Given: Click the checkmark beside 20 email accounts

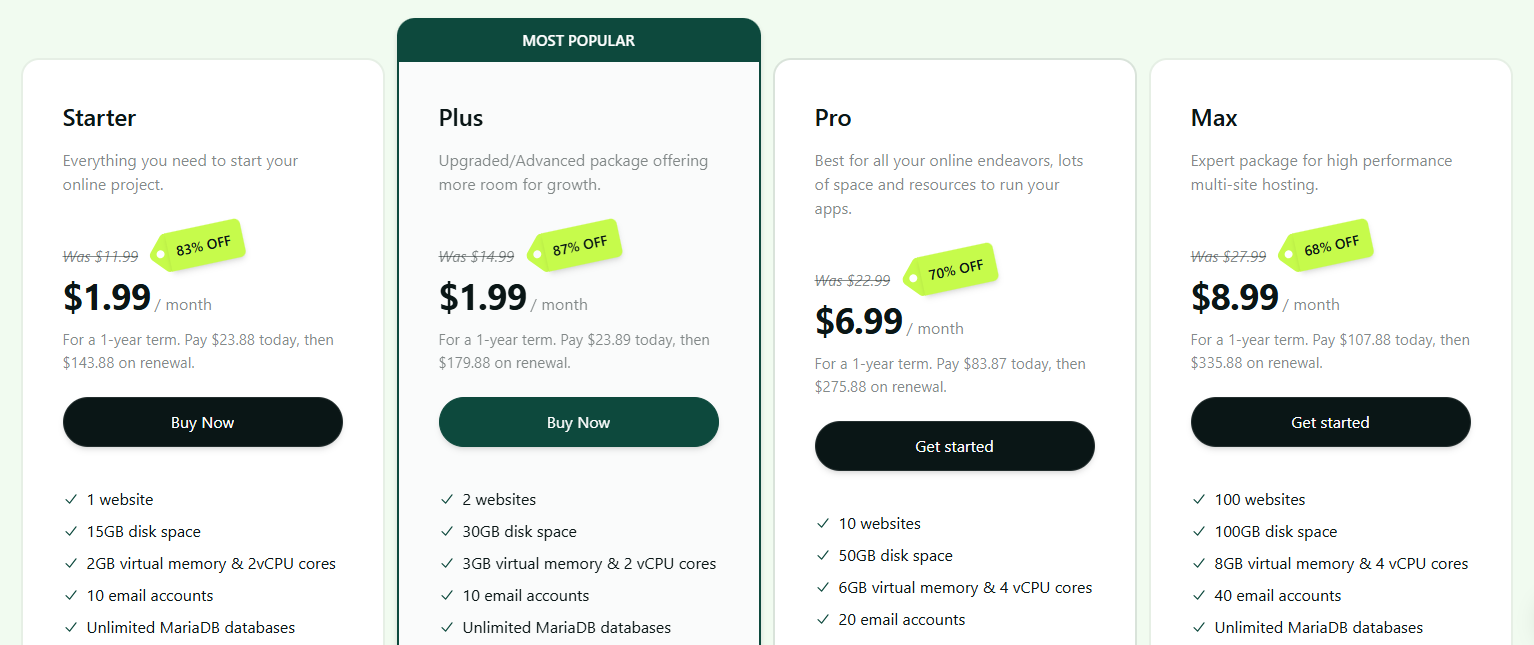Looking at the screenshot, I should [823, 619].
